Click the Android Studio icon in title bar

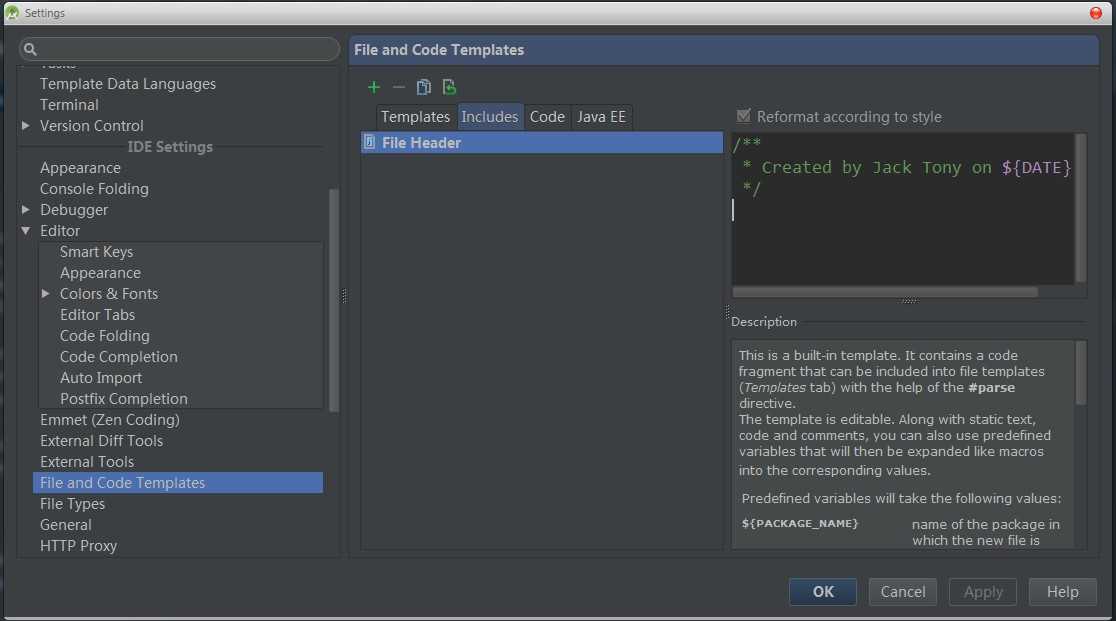[x=12, y=13]
